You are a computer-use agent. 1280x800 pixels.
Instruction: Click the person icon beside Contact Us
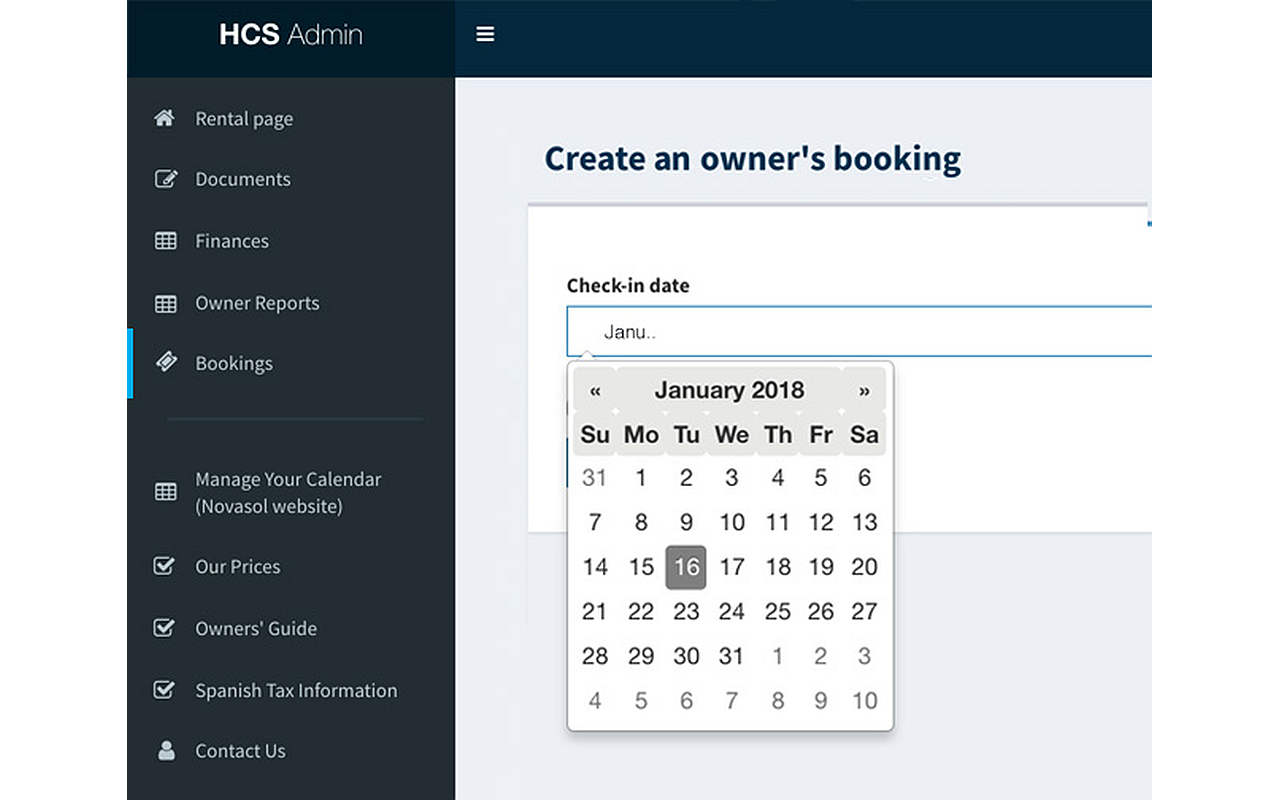(166, 751)
